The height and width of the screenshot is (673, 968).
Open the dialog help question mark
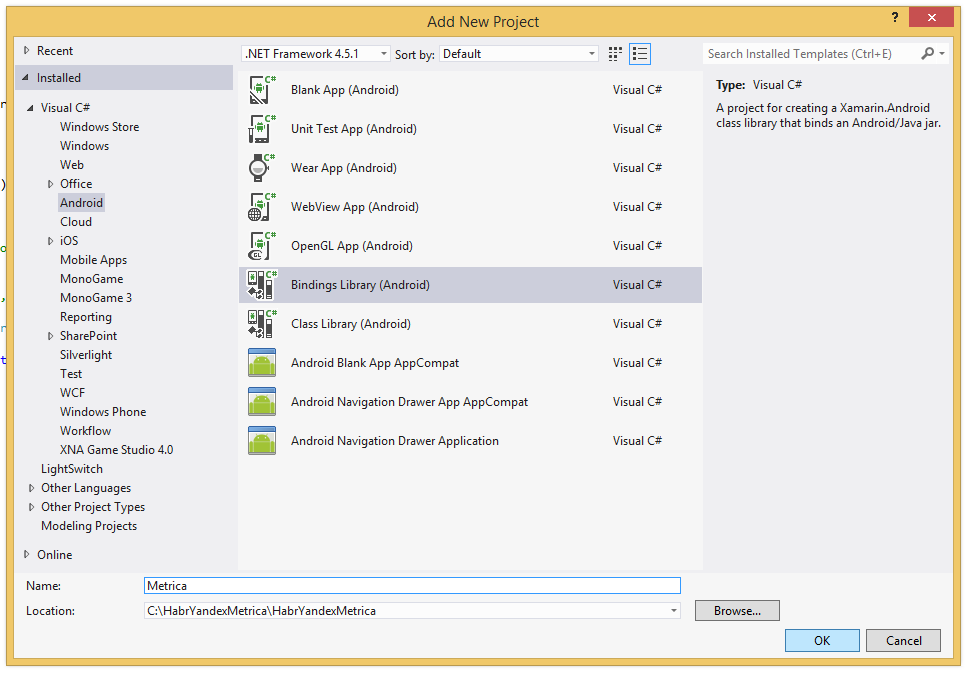tap(895, 17)
